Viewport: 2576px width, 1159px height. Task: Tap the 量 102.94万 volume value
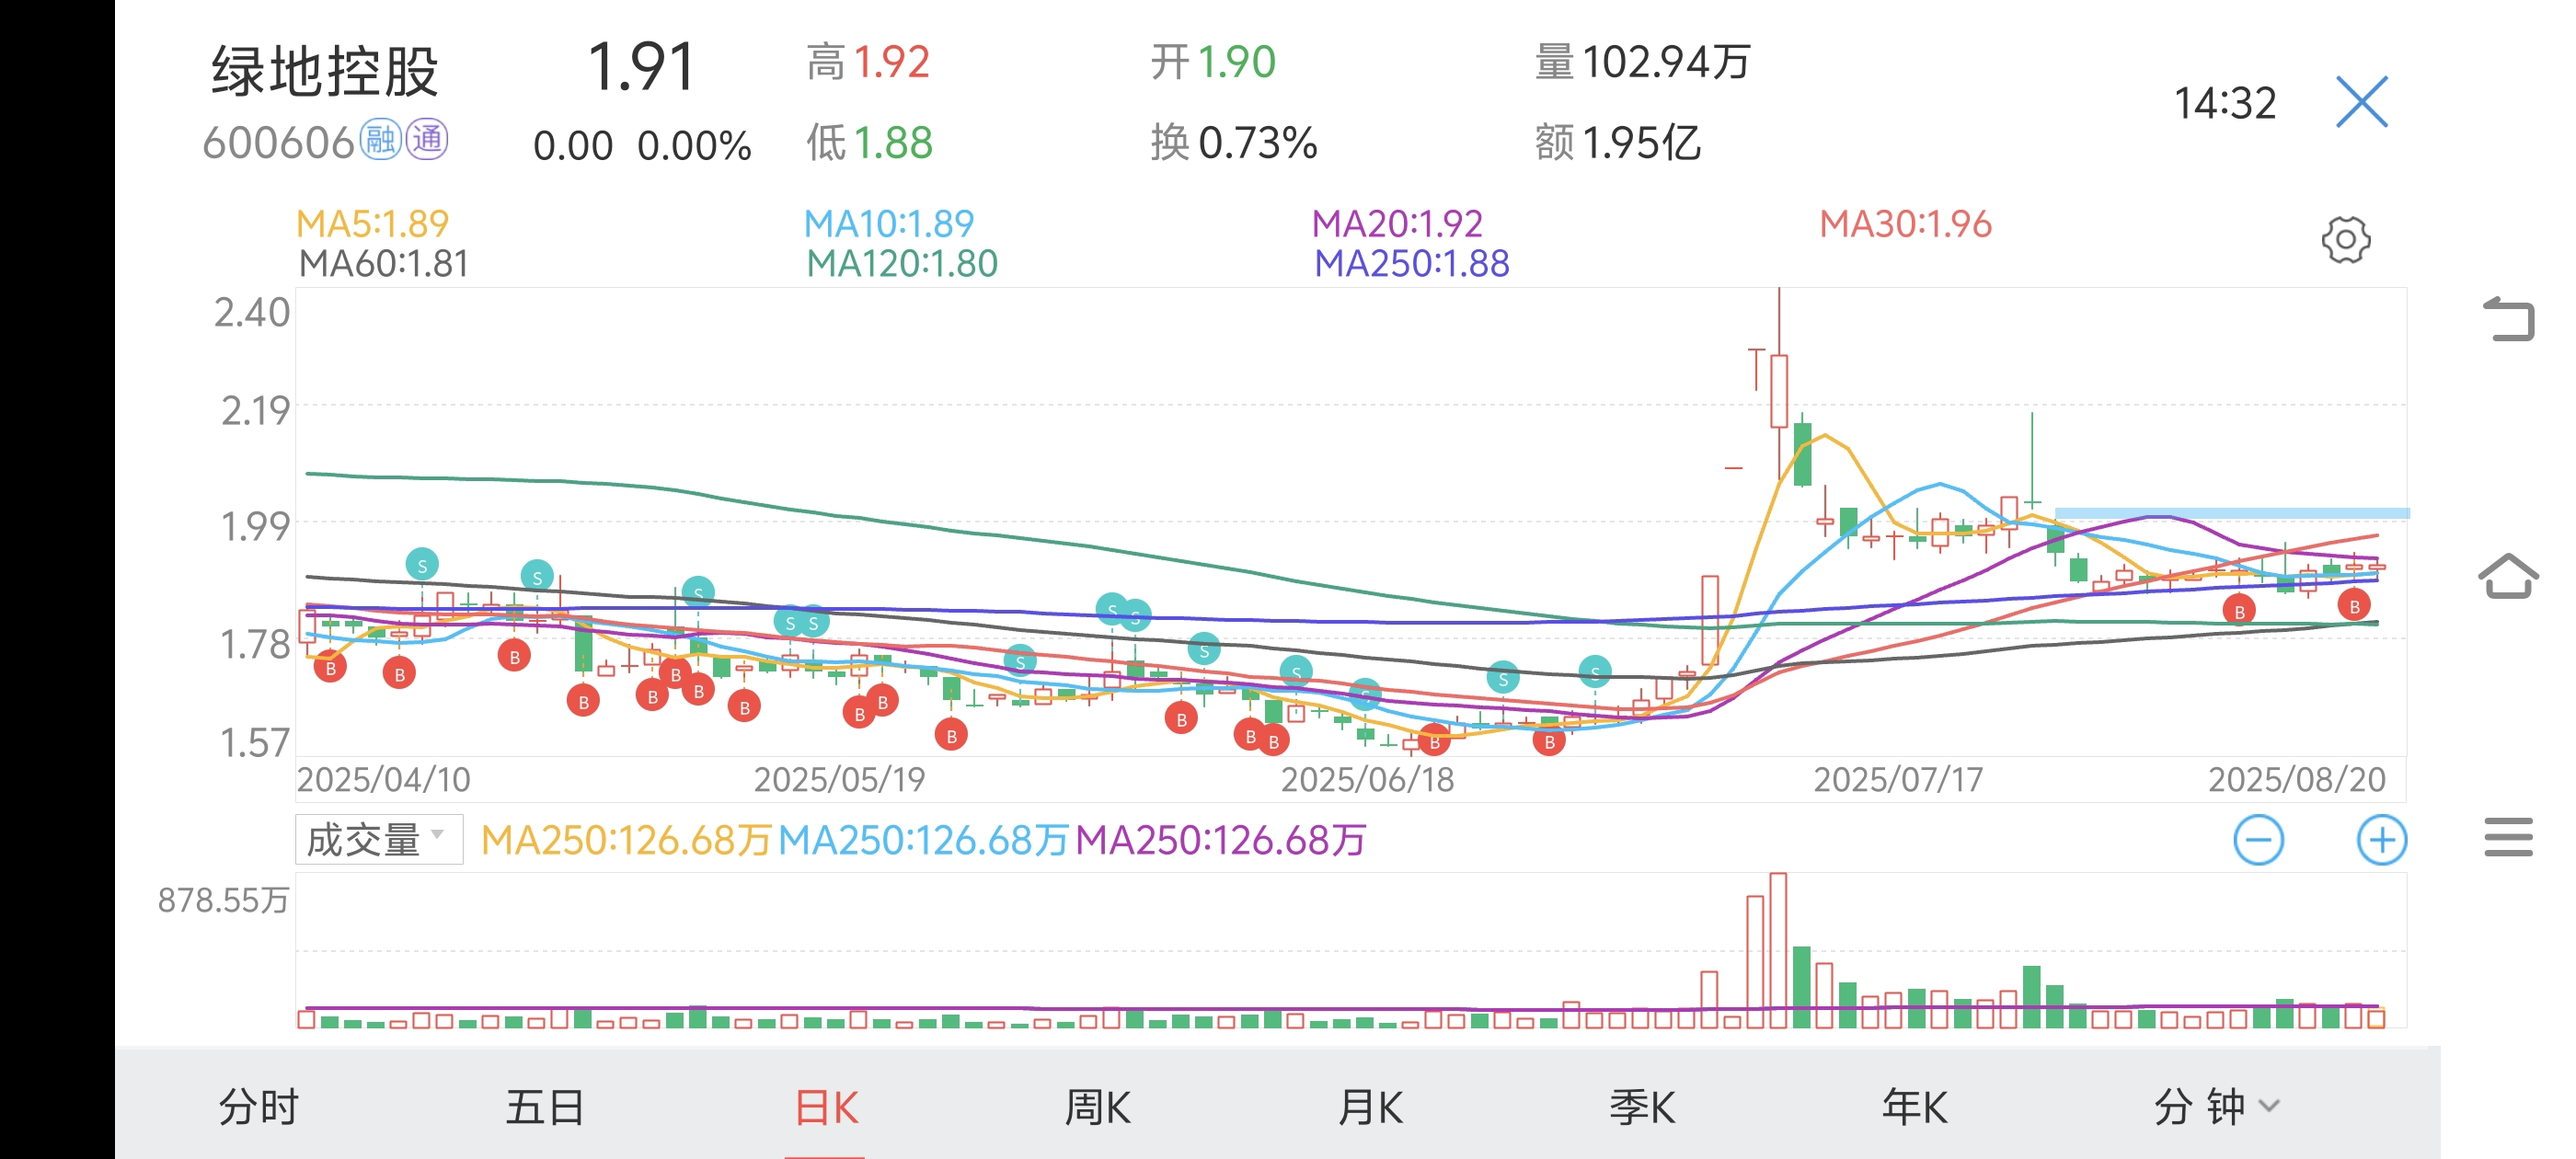[x=1642, y=62]
